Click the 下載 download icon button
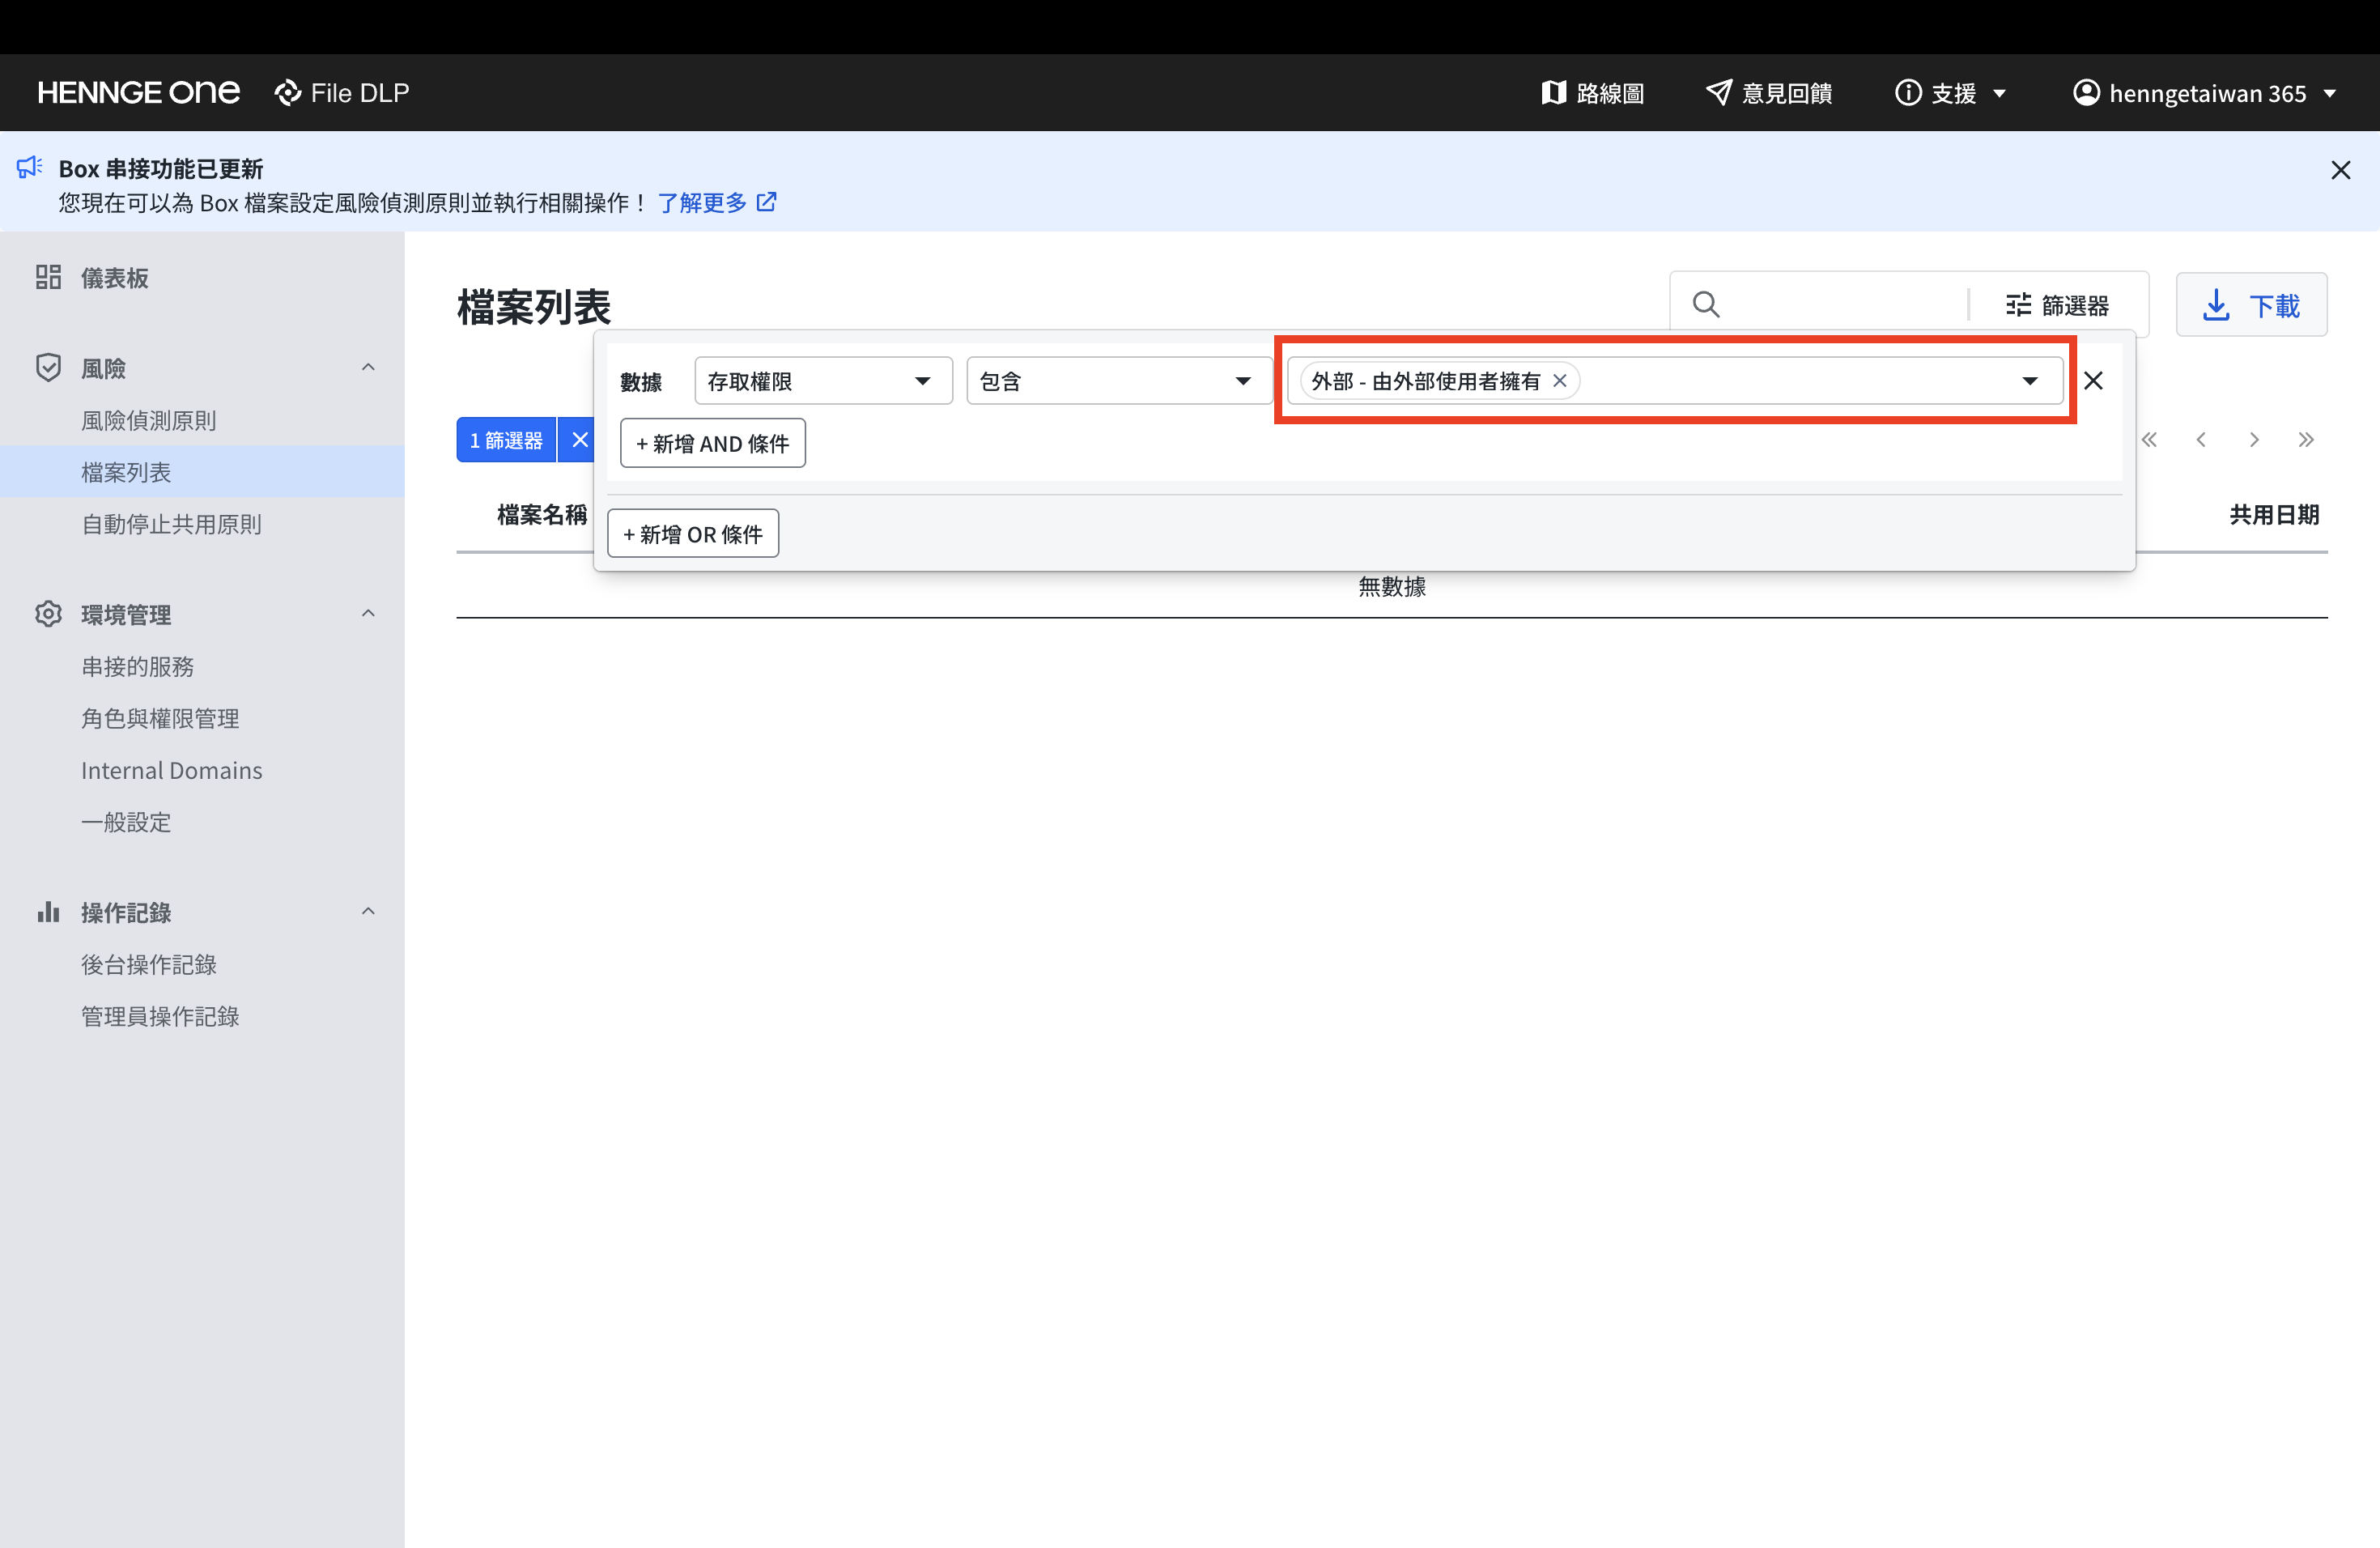This screenshot has width=2380, height=1548. (x=2251, y=305)
